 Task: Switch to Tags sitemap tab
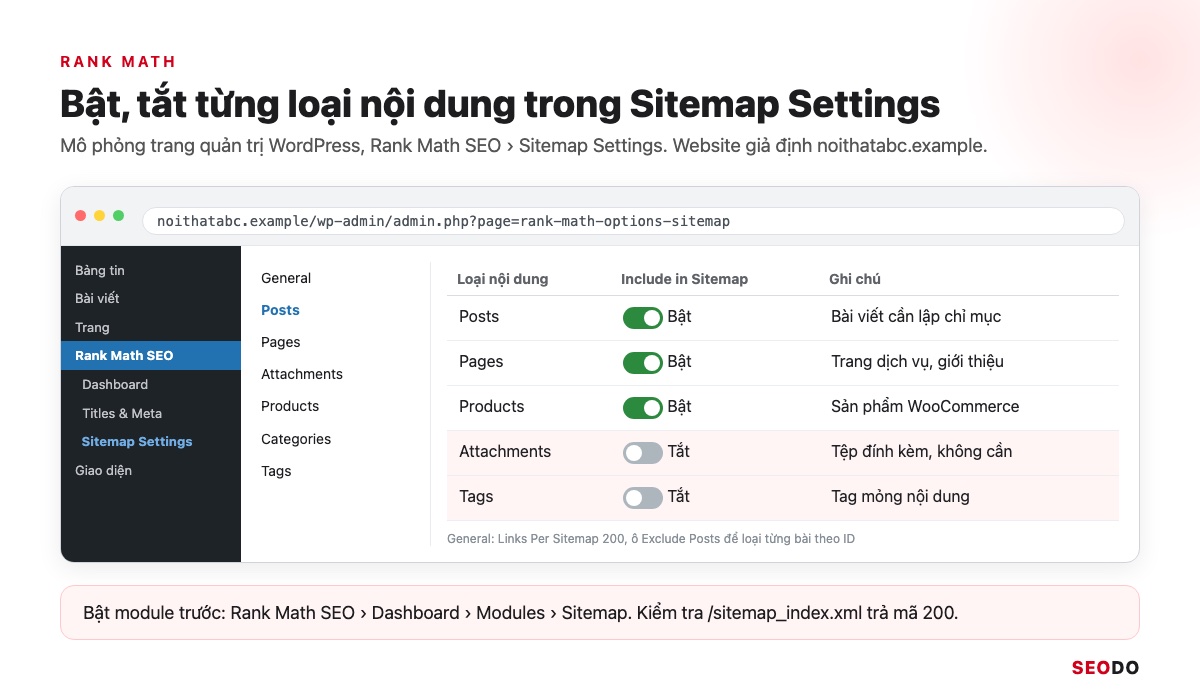[276, 471]
